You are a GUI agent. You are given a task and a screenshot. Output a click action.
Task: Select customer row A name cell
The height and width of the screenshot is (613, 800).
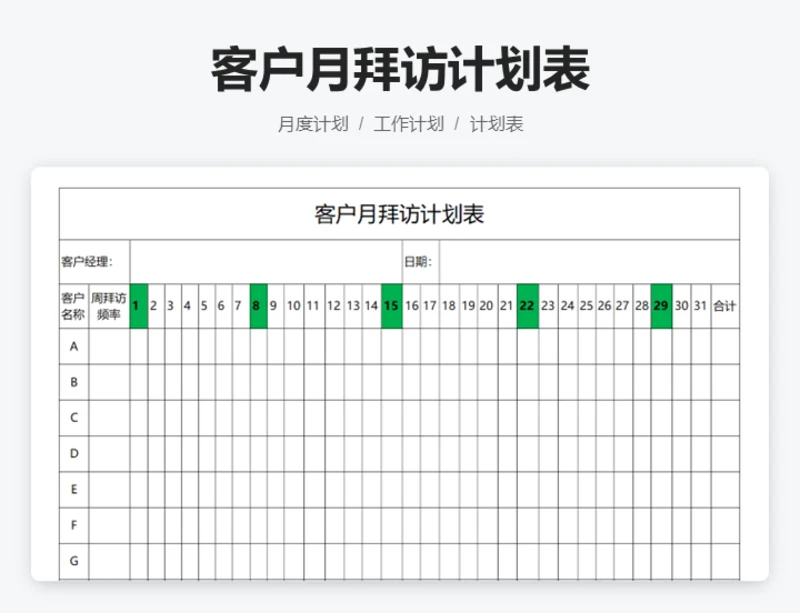click(x=74, y=347)
